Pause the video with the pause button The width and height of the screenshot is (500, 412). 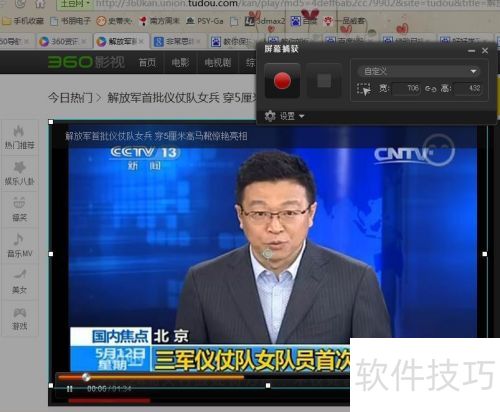(x=70, y=389)
